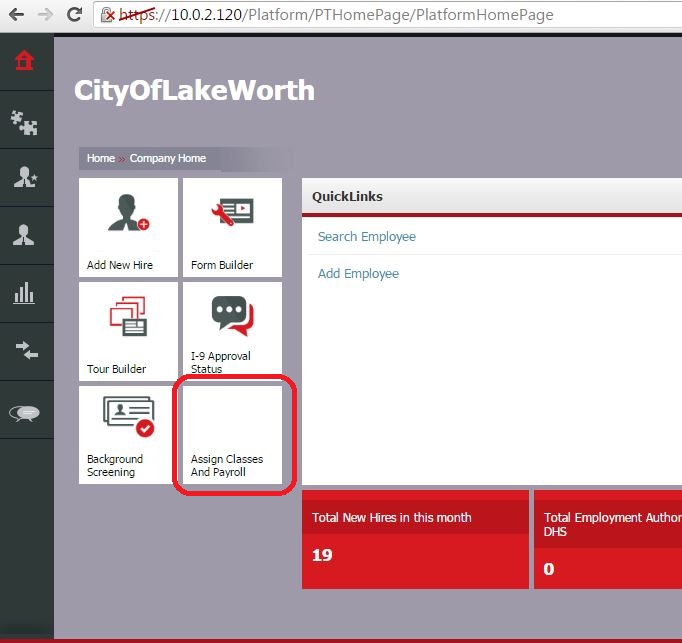Screen dimensions: 682x643
Task: Reload the page with the refresh button
Action: point(74,15)
